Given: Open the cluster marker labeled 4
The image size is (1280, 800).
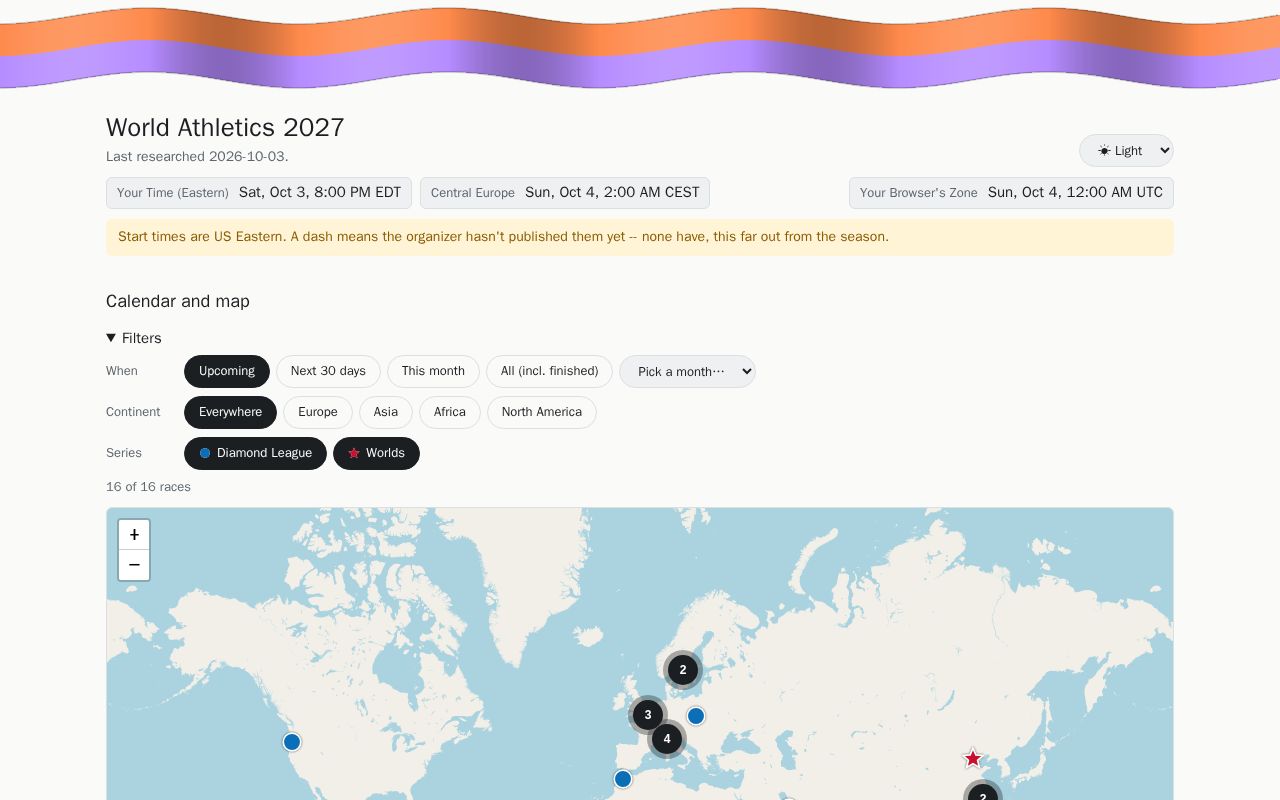Looking at the screenshot, I should (667, 739).
